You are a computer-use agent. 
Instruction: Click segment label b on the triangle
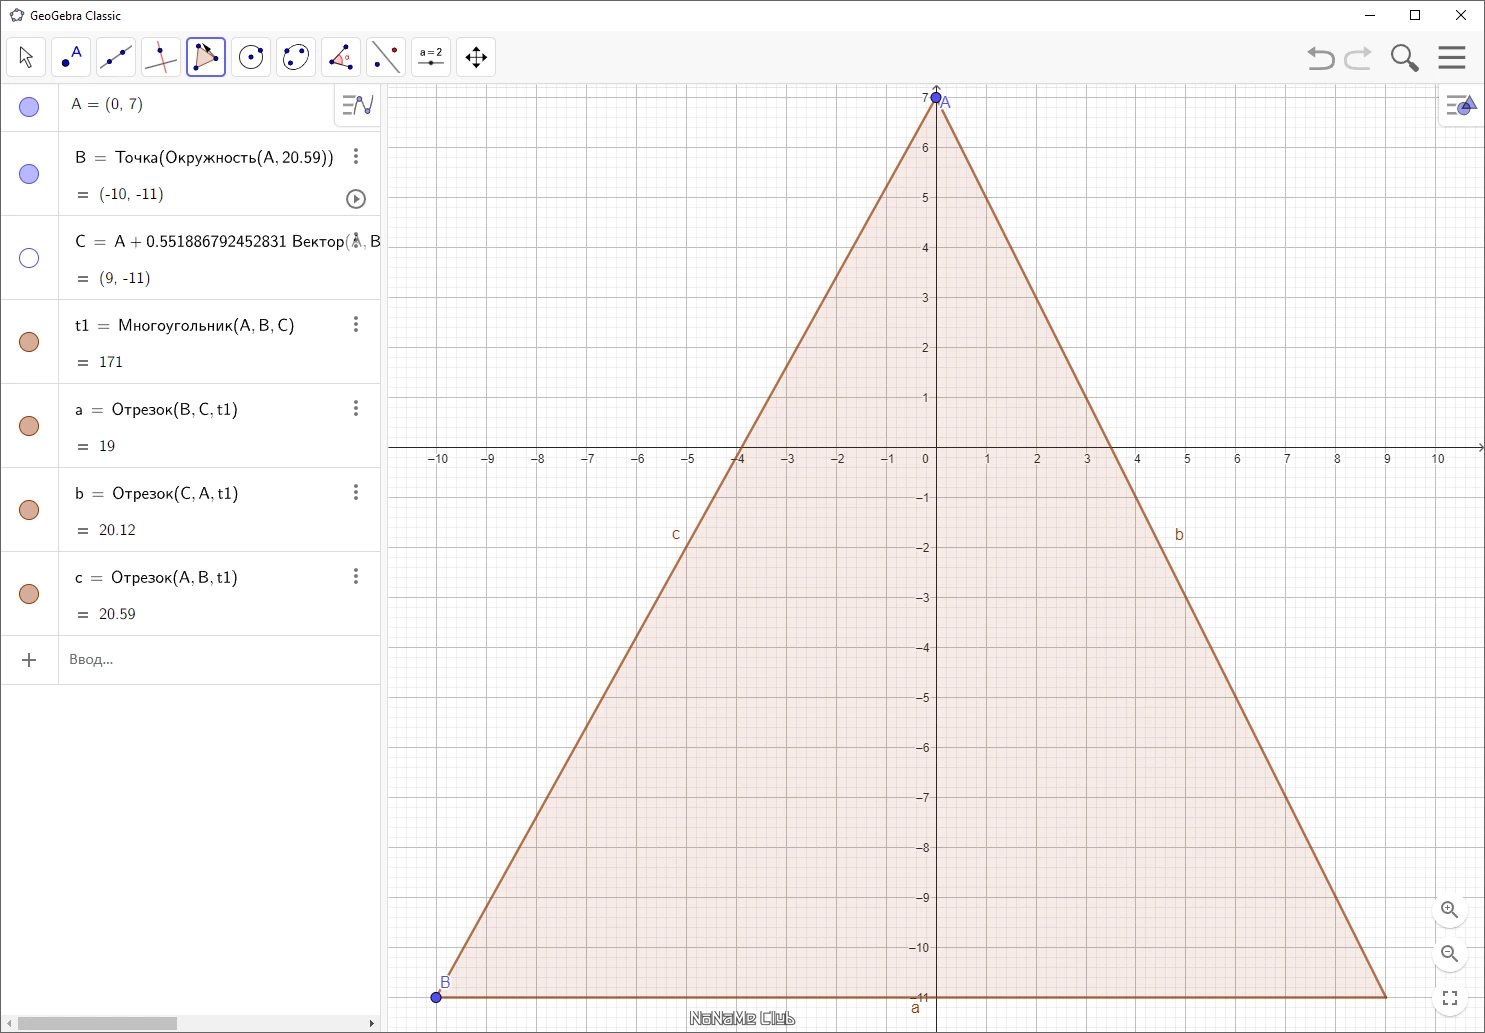(1179, 535)
